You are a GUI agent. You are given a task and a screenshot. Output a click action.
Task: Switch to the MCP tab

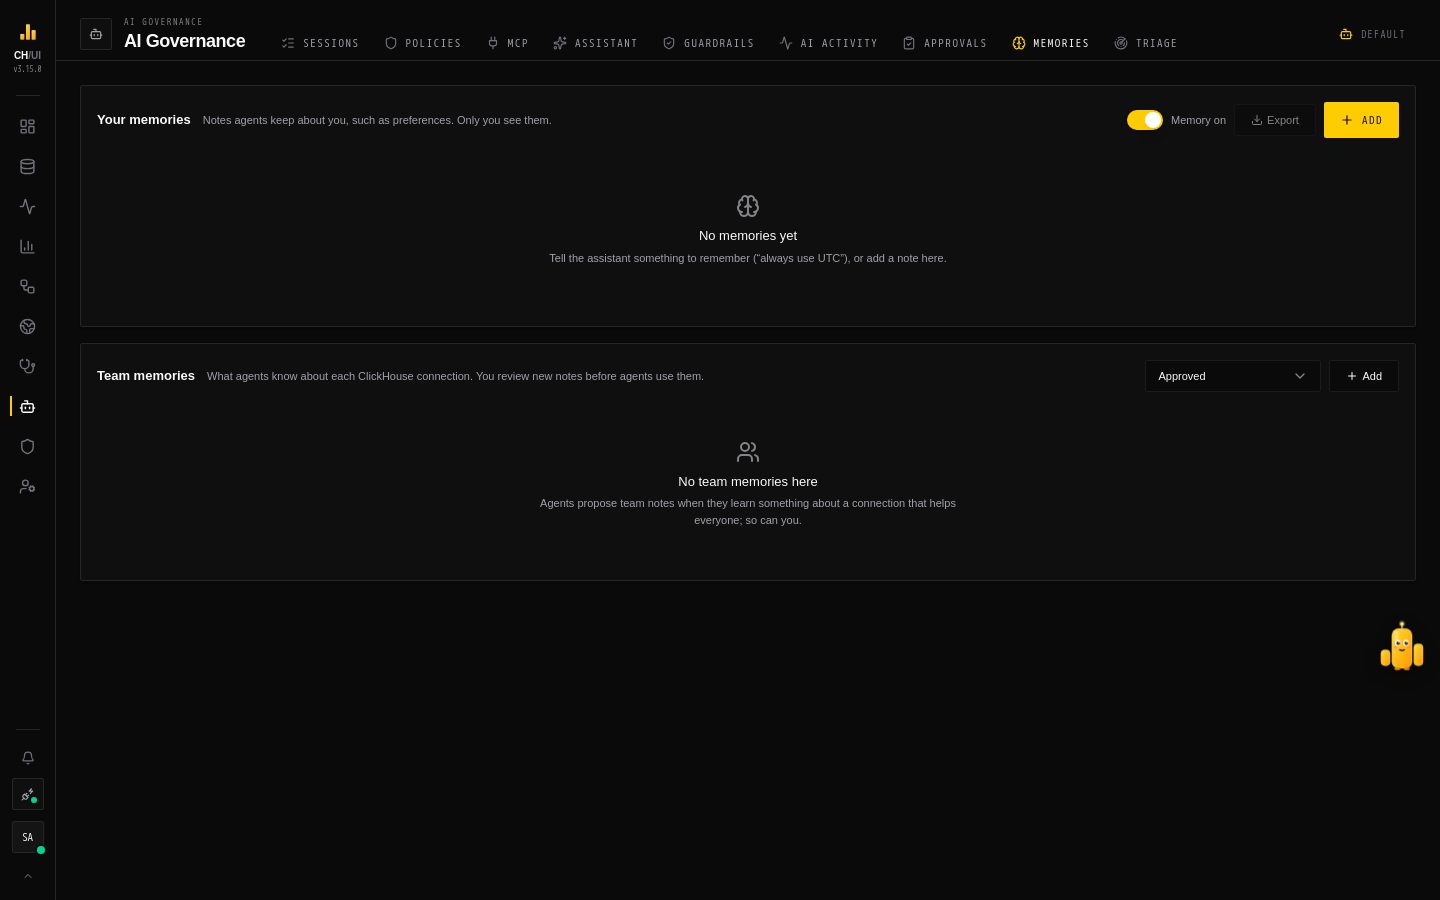coord(507,43)
